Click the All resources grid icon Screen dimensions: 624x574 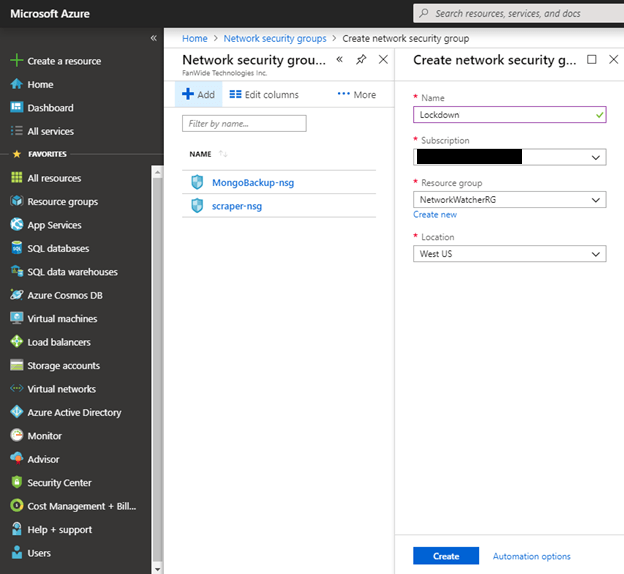click(17, 178)
